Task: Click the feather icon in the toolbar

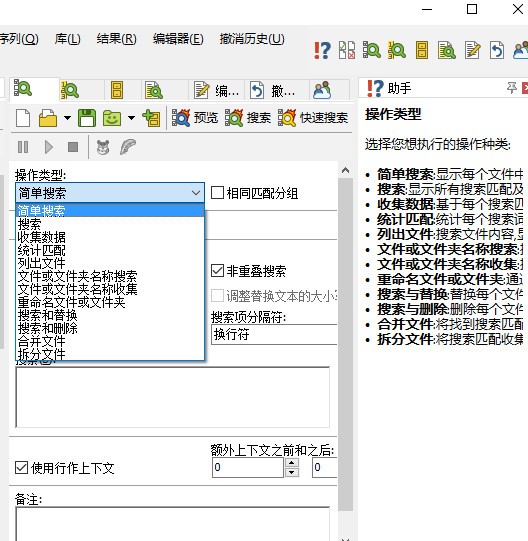Action: click(128, 147)
